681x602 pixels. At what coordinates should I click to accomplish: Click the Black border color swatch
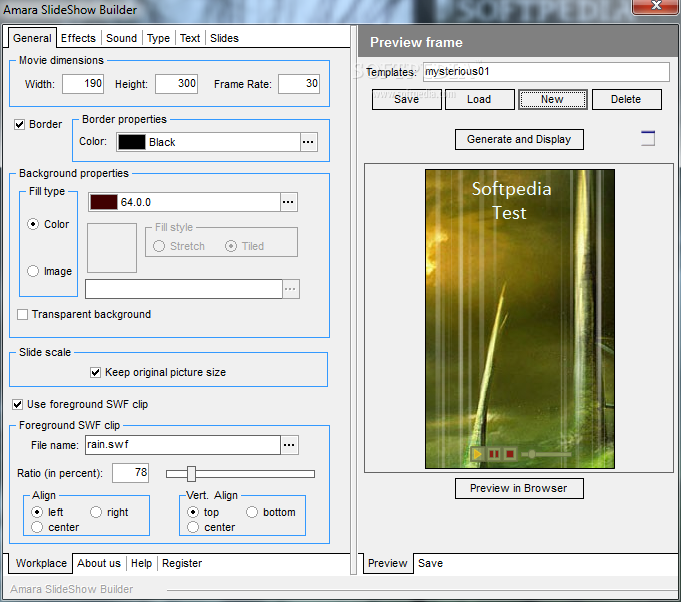tap(132, 142)
